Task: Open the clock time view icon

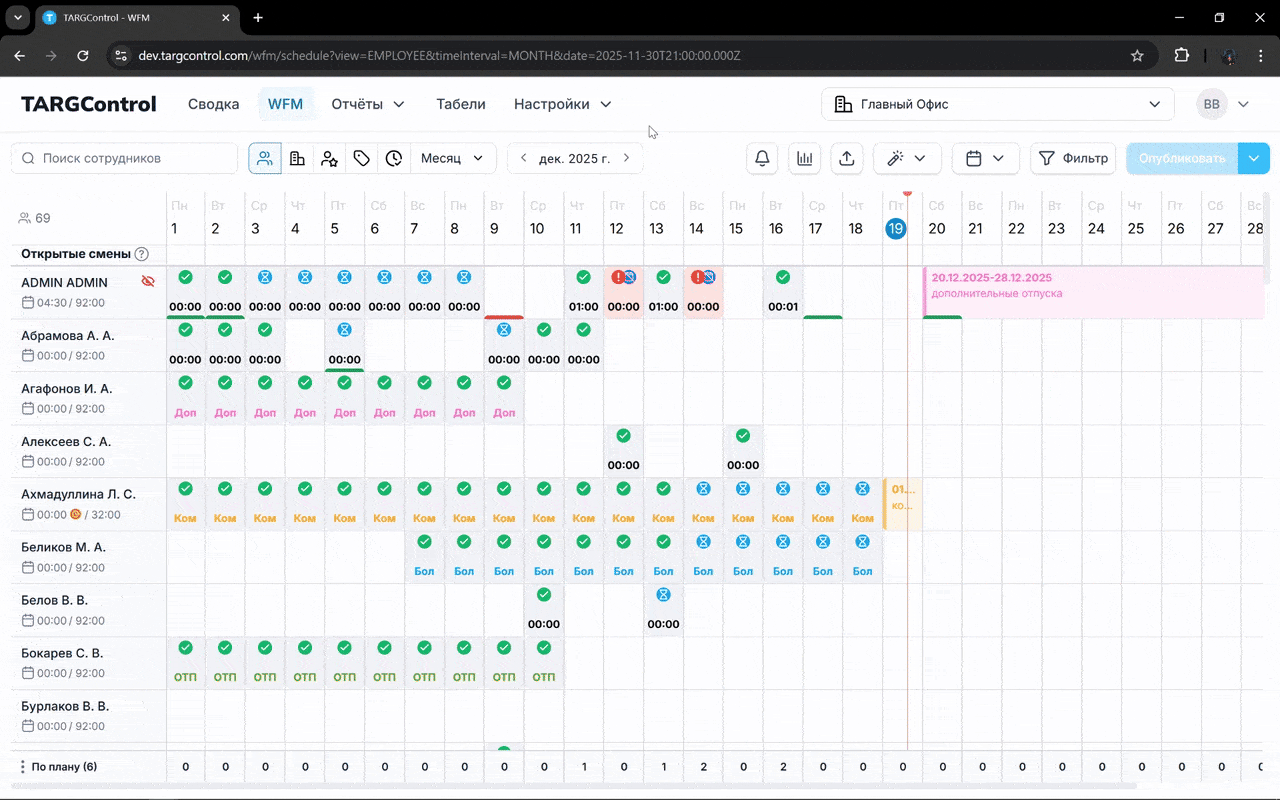Action: pos(394,158)
